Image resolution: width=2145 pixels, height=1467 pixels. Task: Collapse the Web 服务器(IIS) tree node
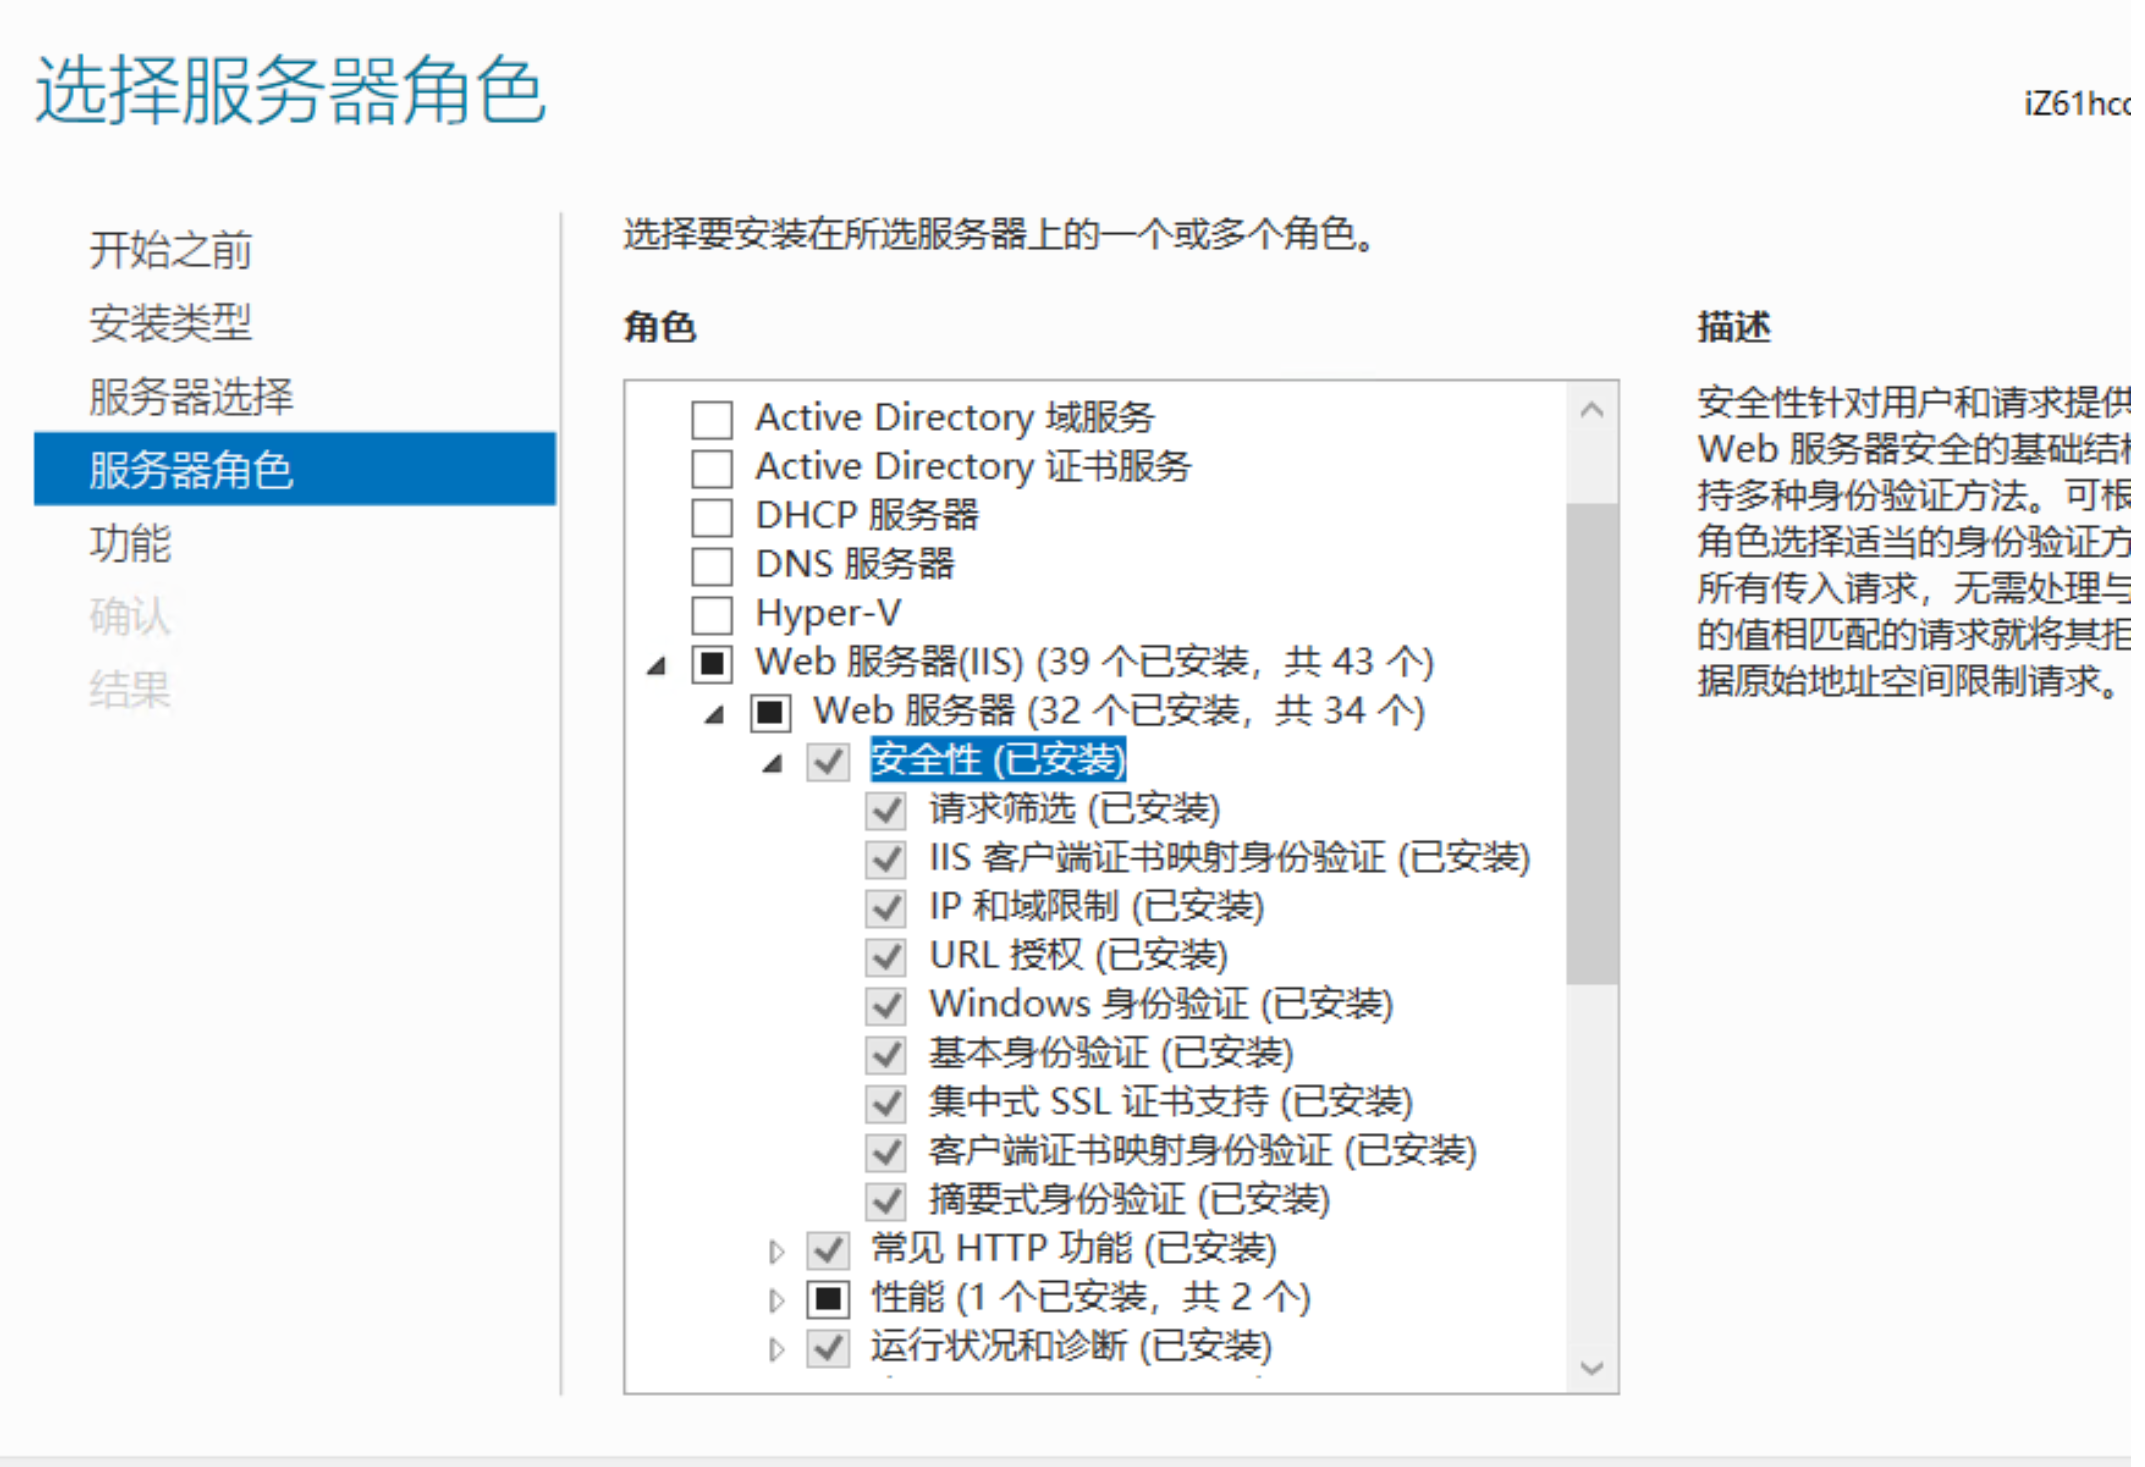coord(657,665)
